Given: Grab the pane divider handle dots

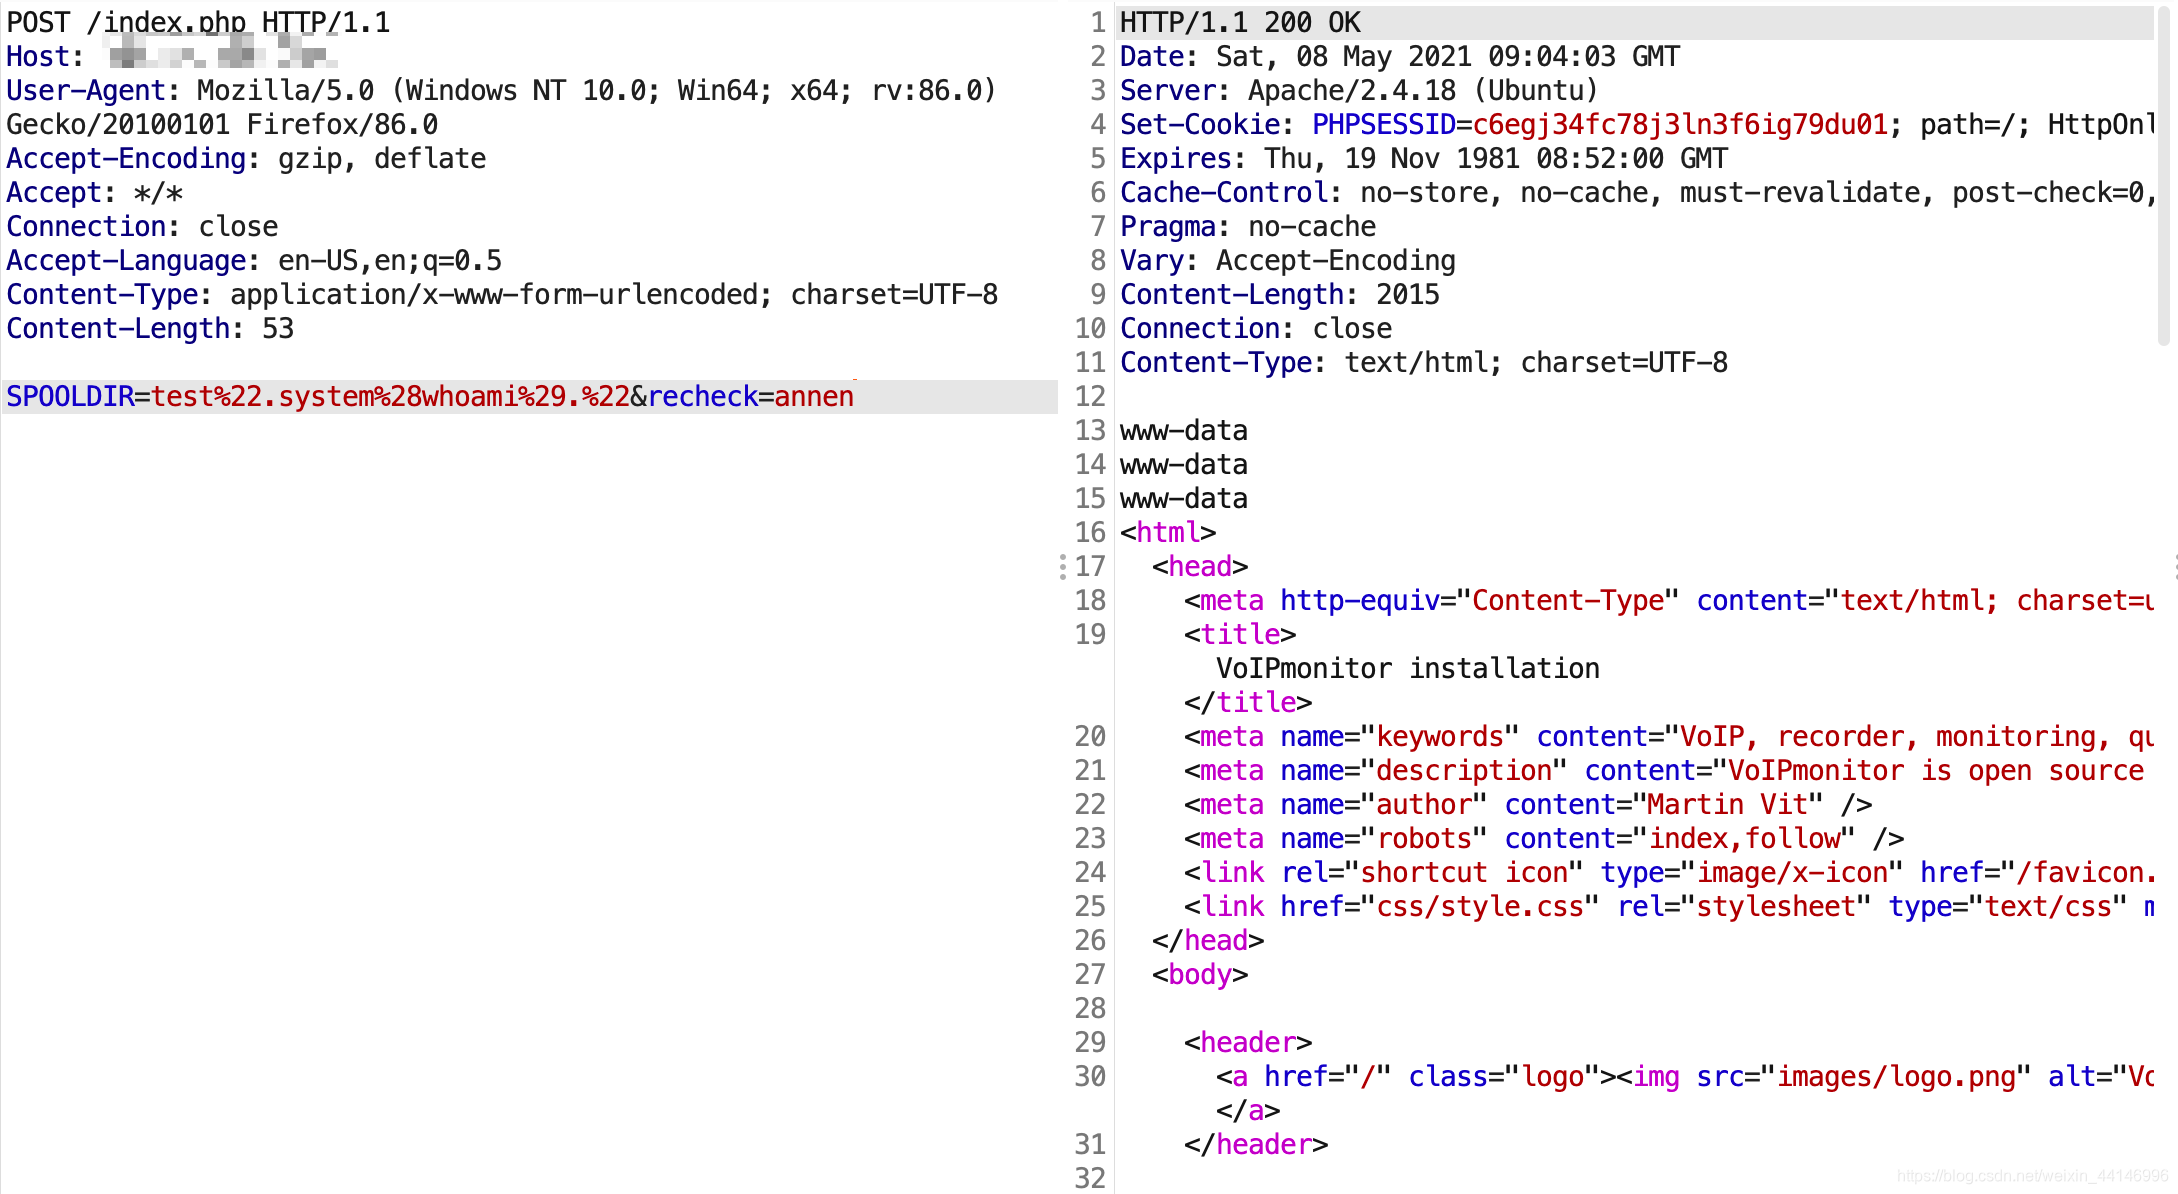Looking at the screenshot, I should [x=1062, y=567].
